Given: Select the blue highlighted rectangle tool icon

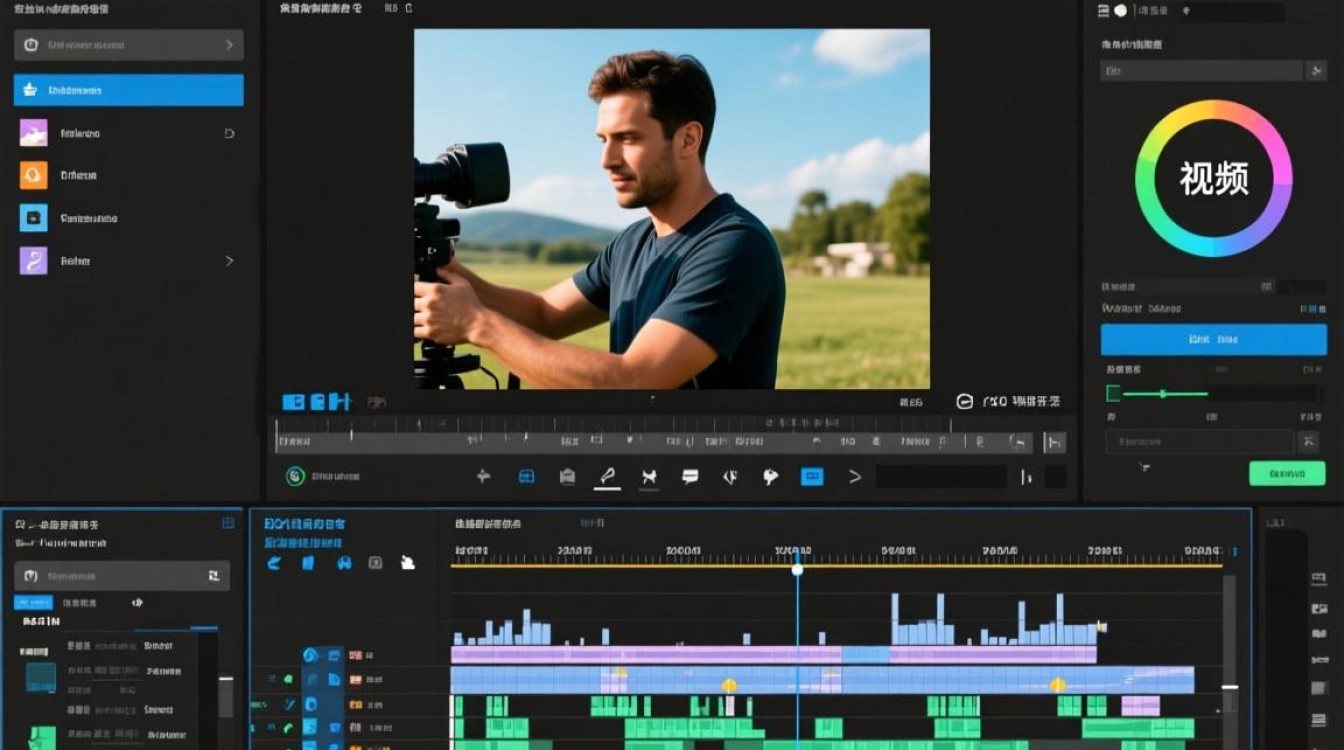Looking at the screenshot, I should pyautogui.click(x=812, y=477).
